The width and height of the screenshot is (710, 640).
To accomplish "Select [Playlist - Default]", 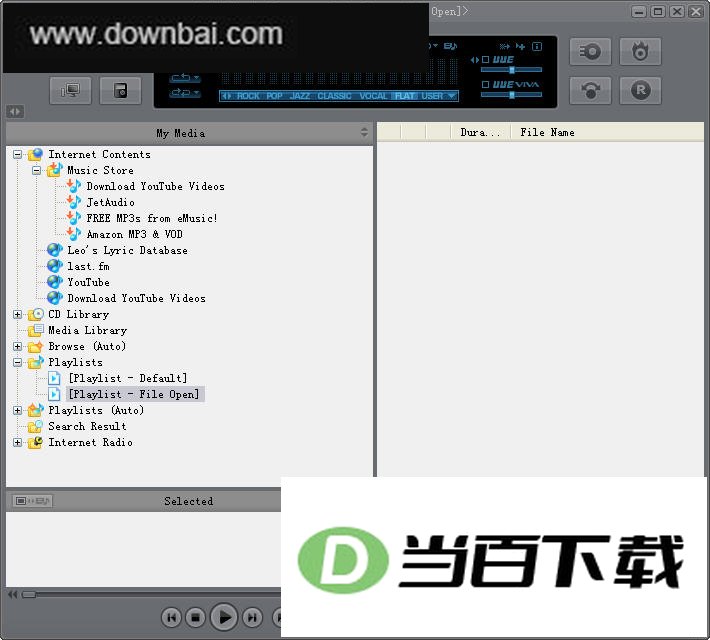I will pos(127,378).
